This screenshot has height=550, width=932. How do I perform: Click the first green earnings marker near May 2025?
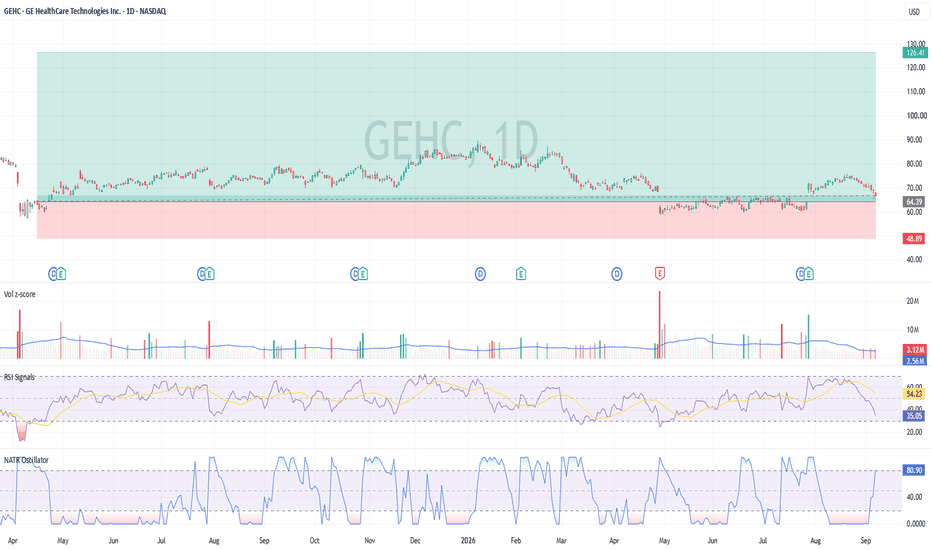tap(61, 274)
